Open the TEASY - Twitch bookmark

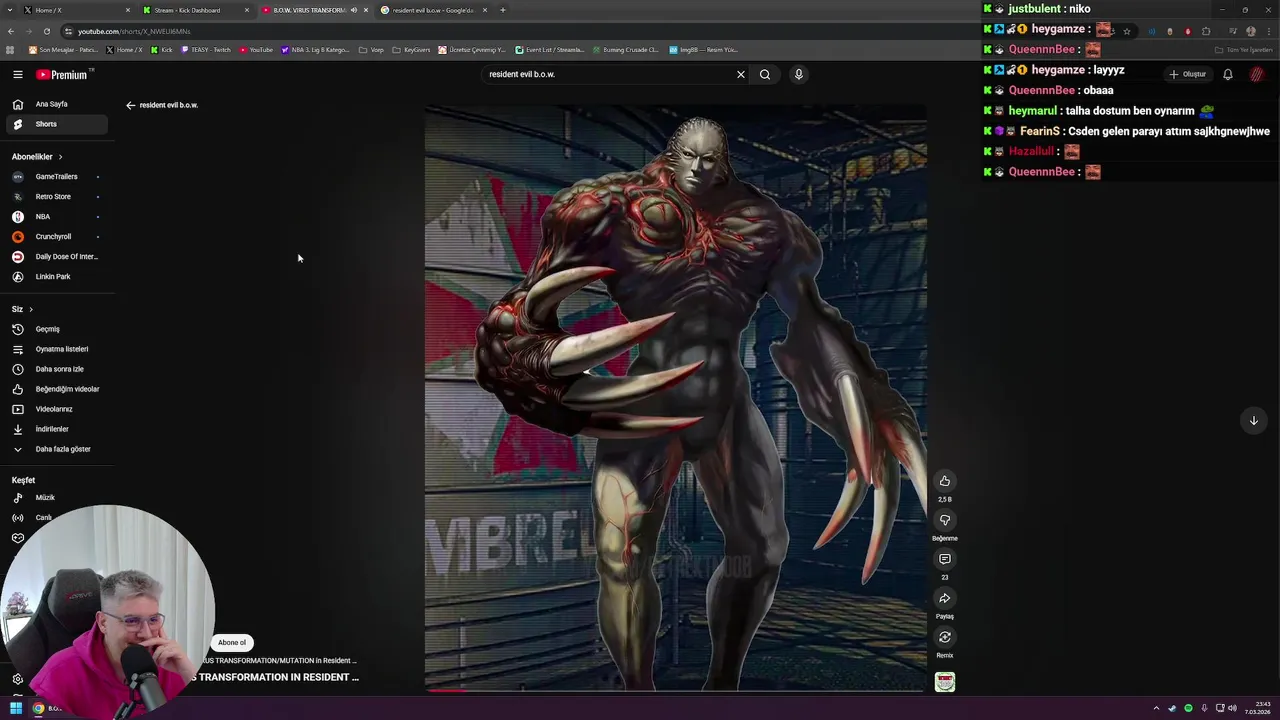(205, 50)
